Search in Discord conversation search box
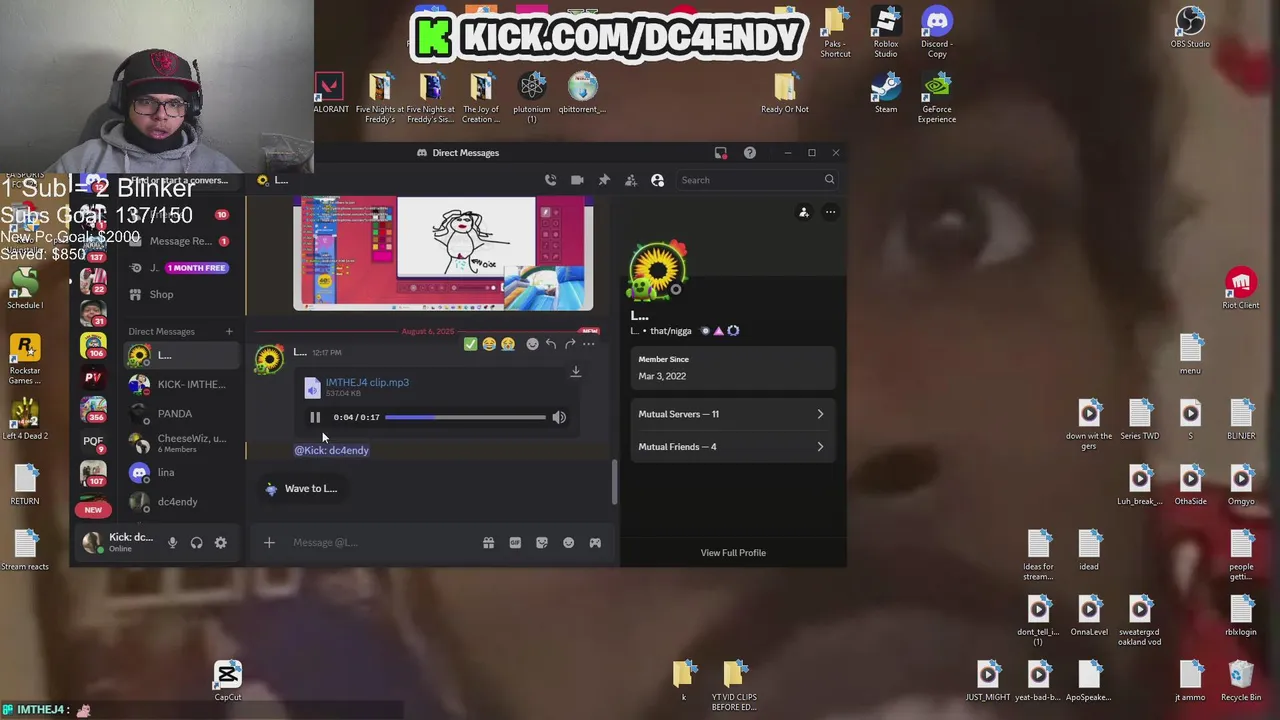1280x720 pixels. tap(757, 180)
